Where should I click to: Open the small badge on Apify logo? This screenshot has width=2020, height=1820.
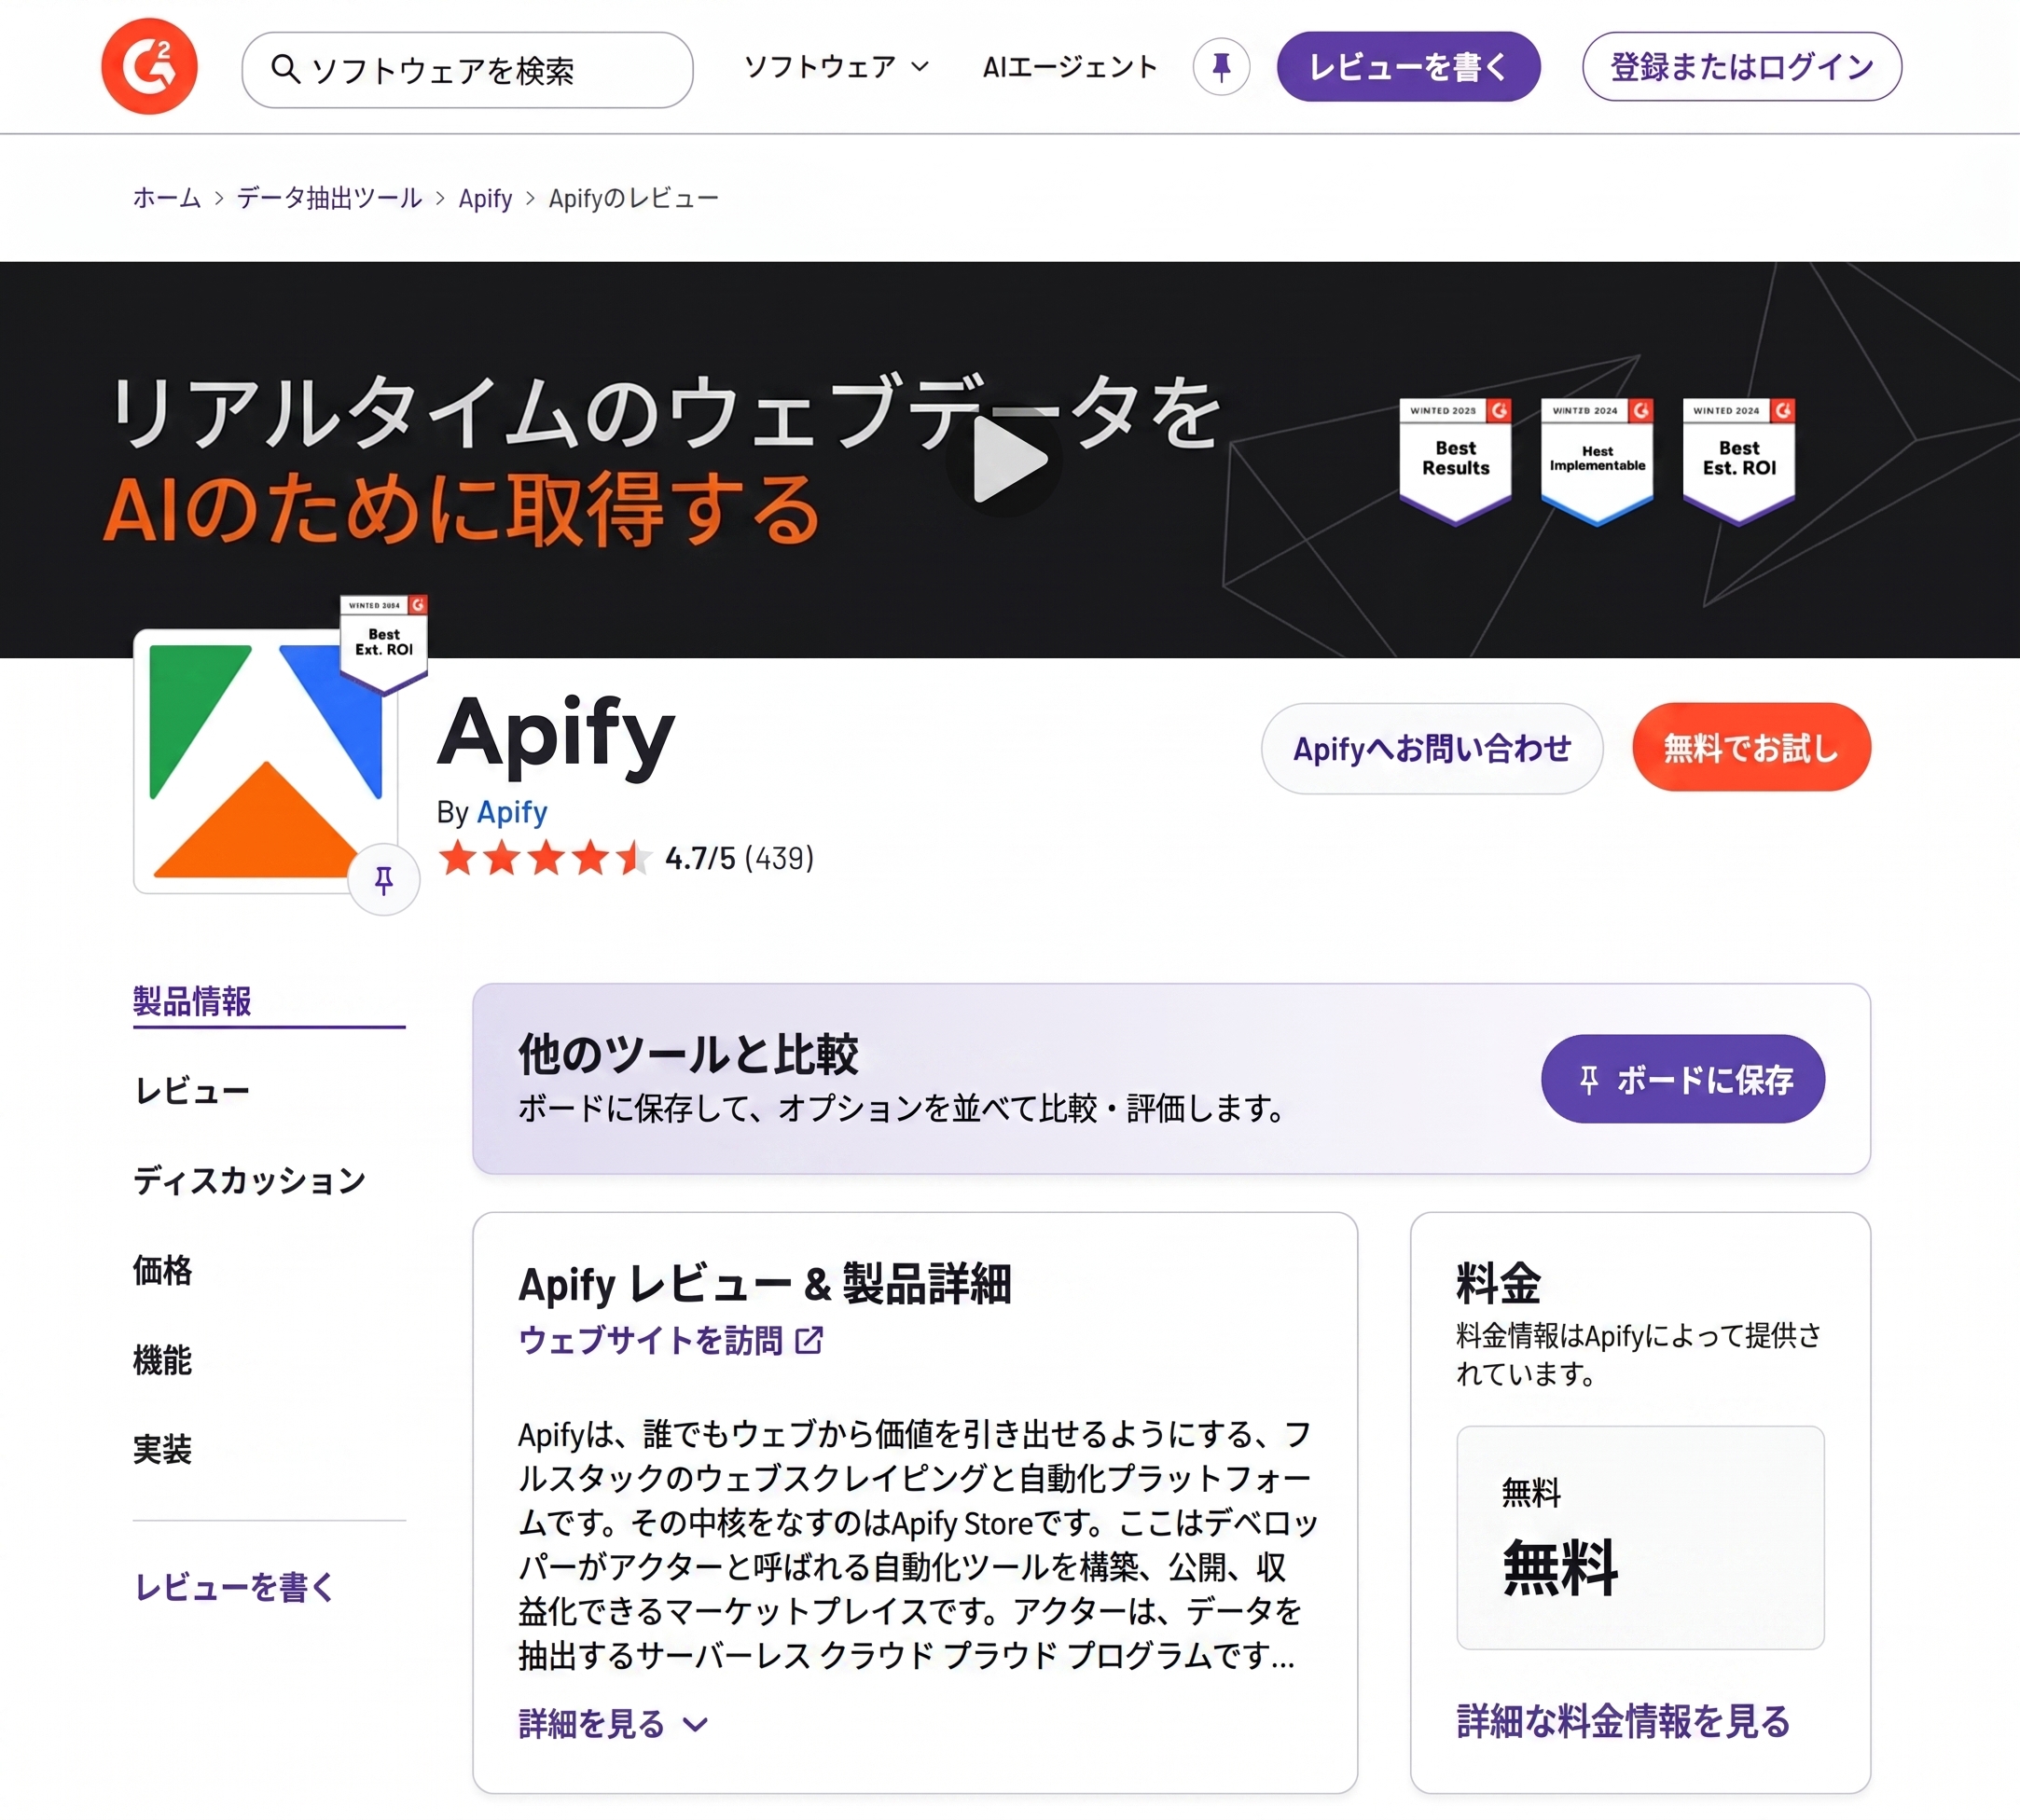tap(384, 643)
